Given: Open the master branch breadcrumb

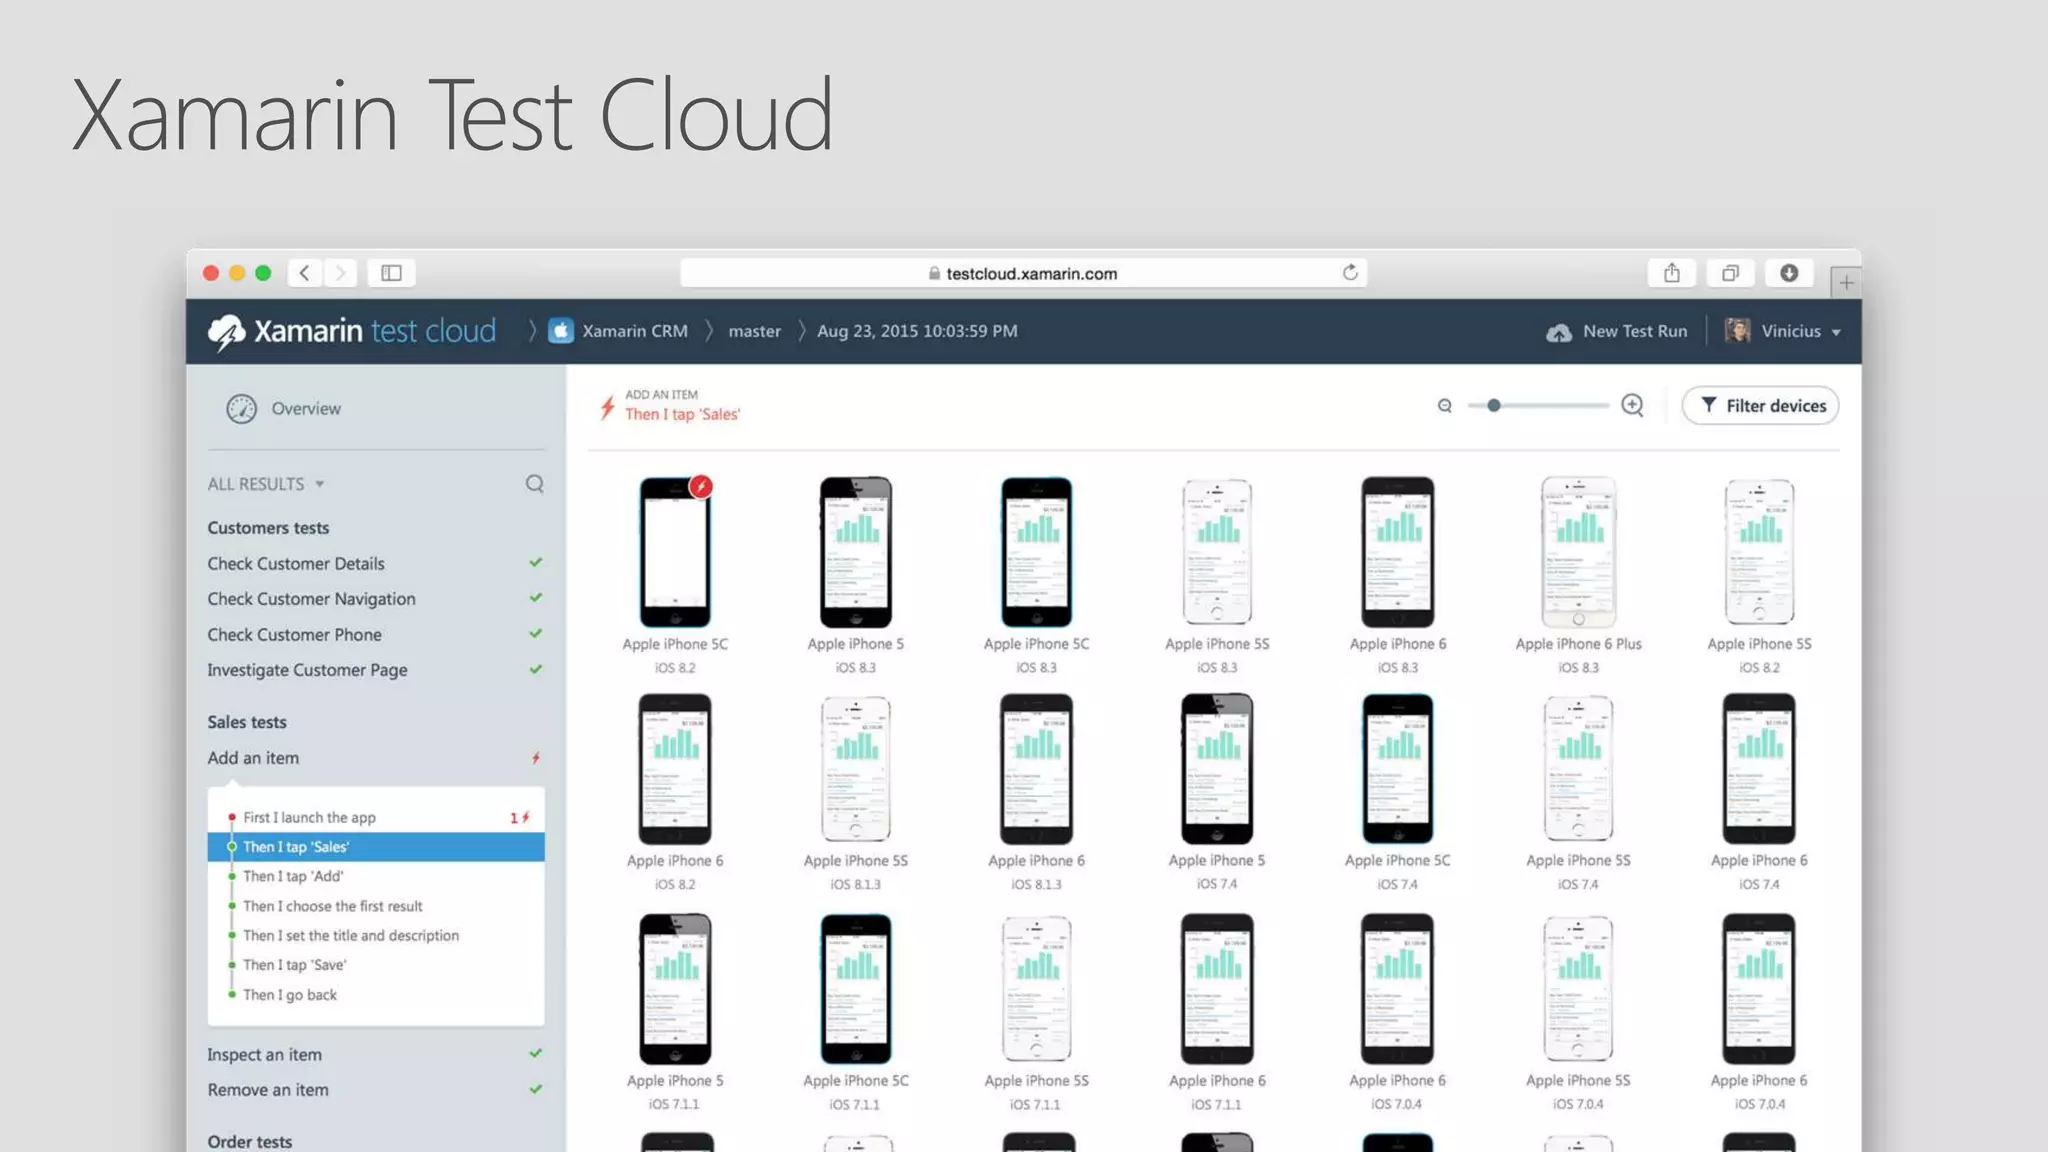Looking at the screenshot, I should pyautogui.click(x=754, y=331).
